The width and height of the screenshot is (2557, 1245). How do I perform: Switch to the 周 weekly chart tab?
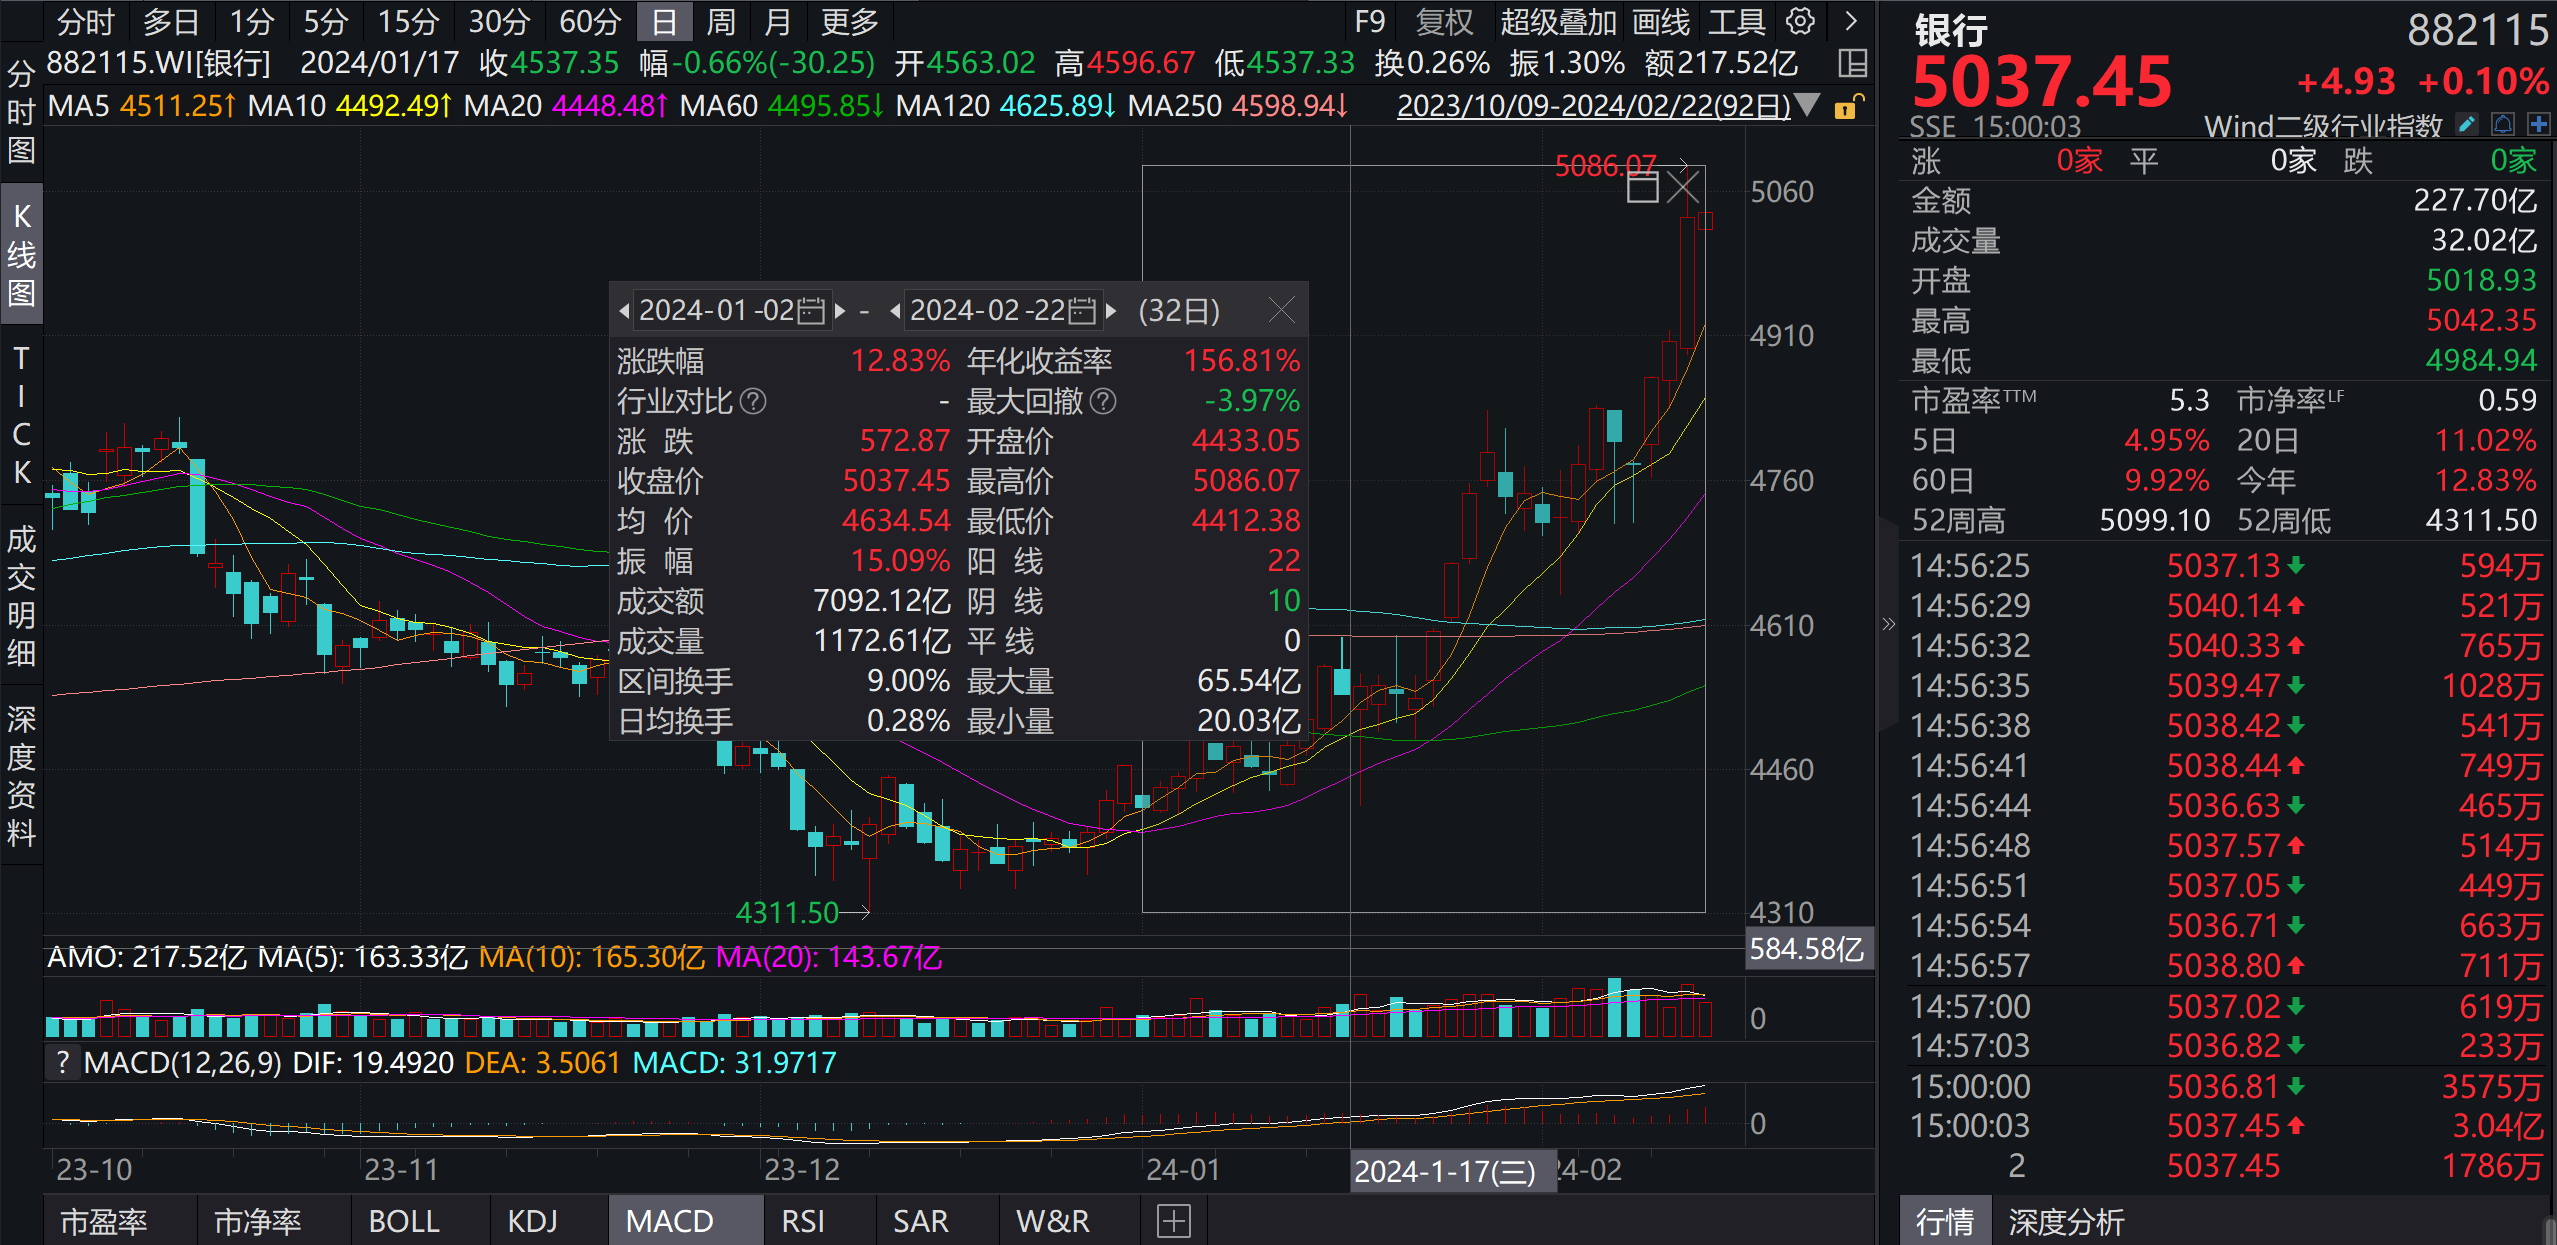pos(720,21)
